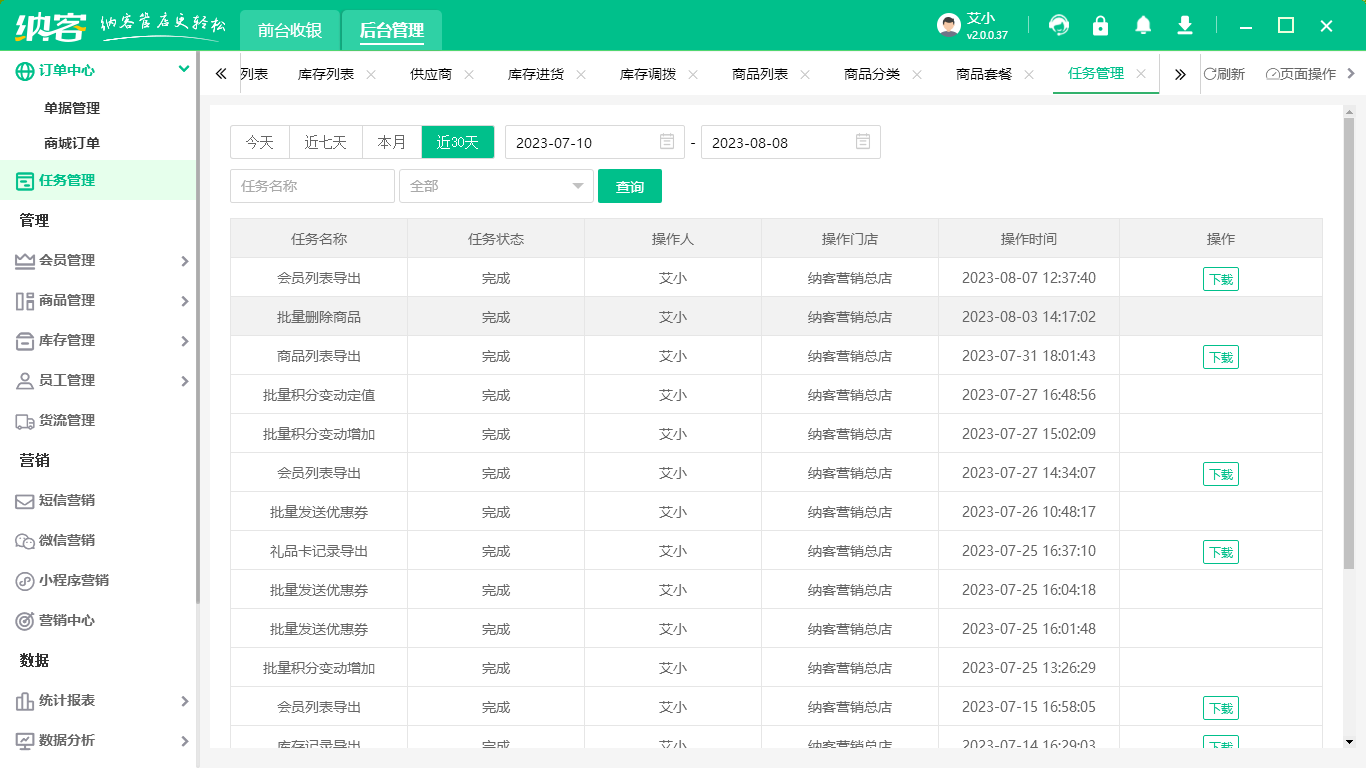Close the 商品套餐 tab
The height and width of the screenshot is (768, 1366).
tap(1029, 74)
